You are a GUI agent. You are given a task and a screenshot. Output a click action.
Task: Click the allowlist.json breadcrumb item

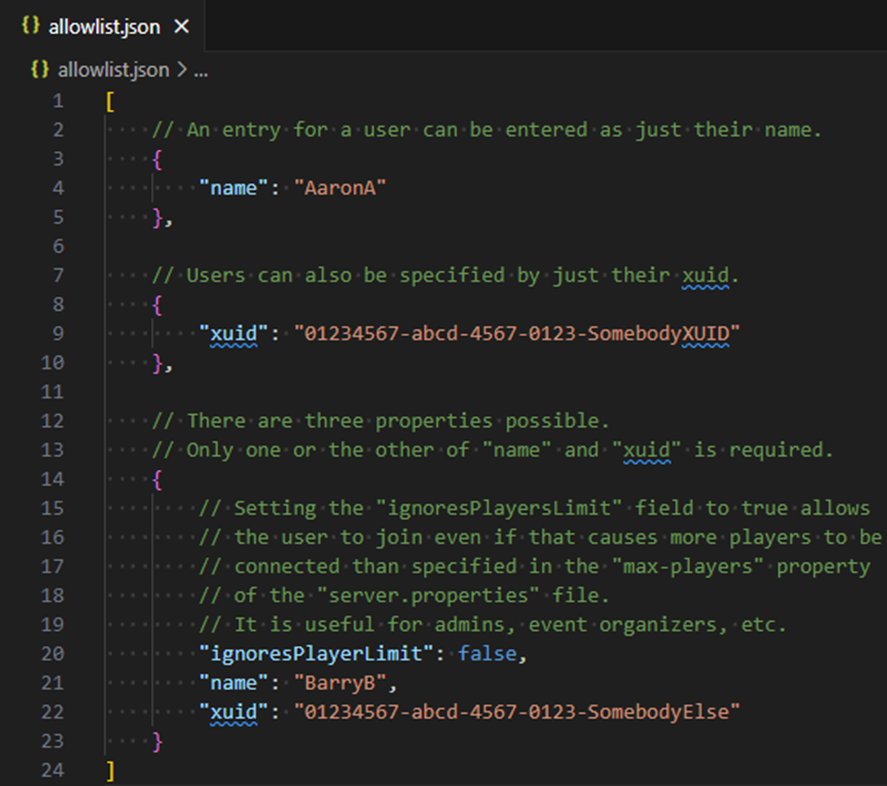(113, 70)
